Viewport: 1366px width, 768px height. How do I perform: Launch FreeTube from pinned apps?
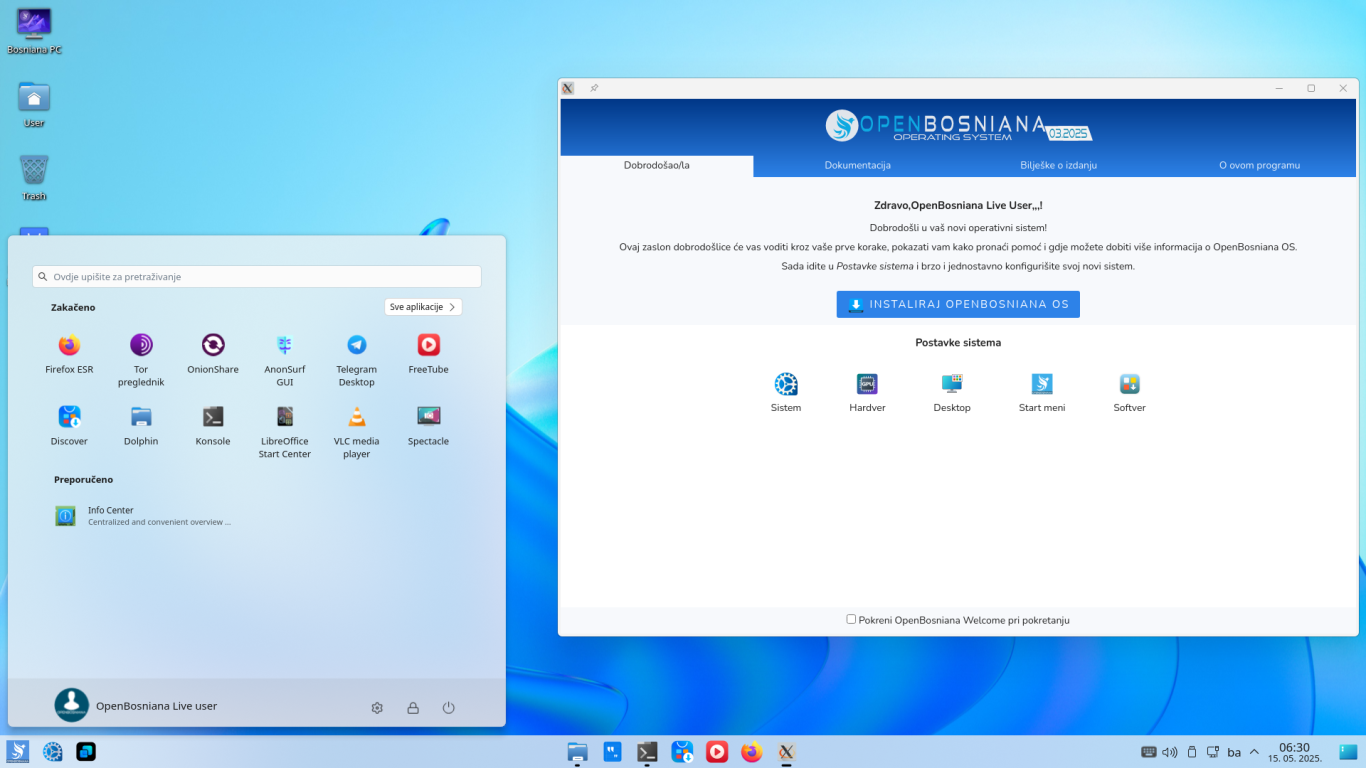pyautogui.click(x=428, y=354)
